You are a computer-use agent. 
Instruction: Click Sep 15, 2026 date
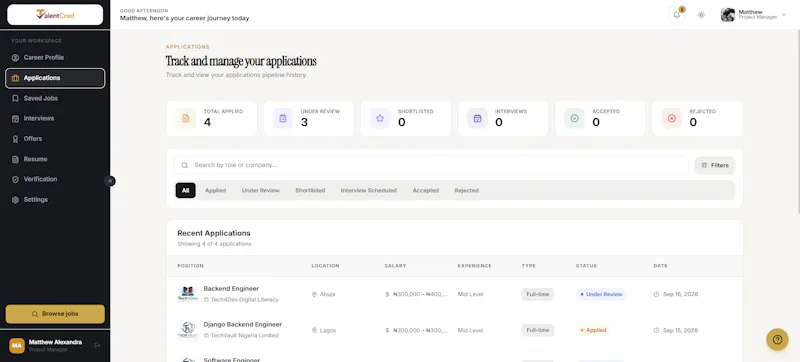click(681, 330)
